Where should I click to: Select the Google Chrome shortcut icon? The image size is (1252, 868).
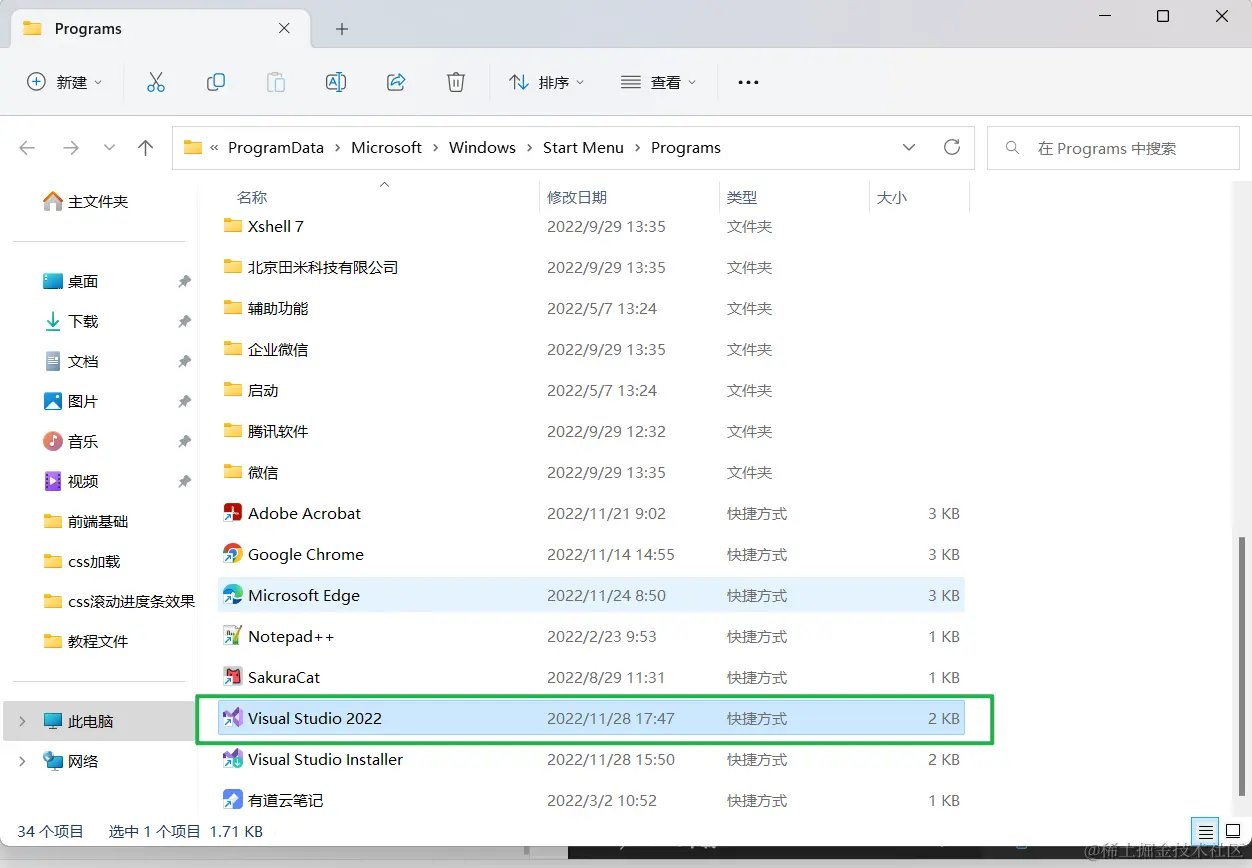point(232,554)
